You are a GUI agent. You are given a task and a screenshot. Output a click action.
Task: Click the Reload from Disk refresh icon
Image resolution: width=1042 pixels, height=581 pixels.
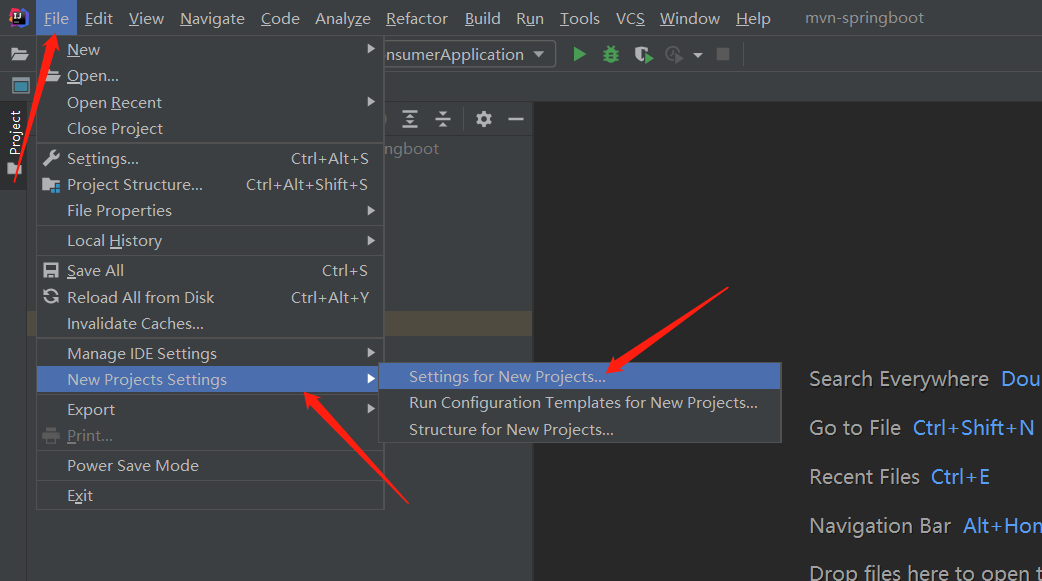pos(51,296)
